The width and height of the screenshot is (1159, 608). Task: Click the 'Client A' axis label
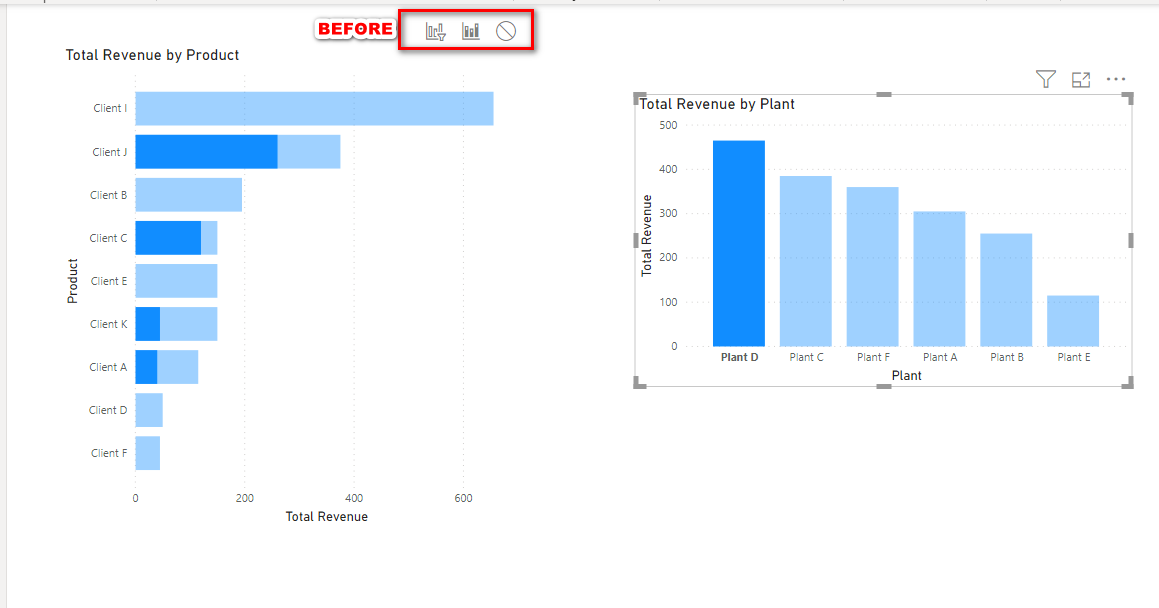(108, 367)
